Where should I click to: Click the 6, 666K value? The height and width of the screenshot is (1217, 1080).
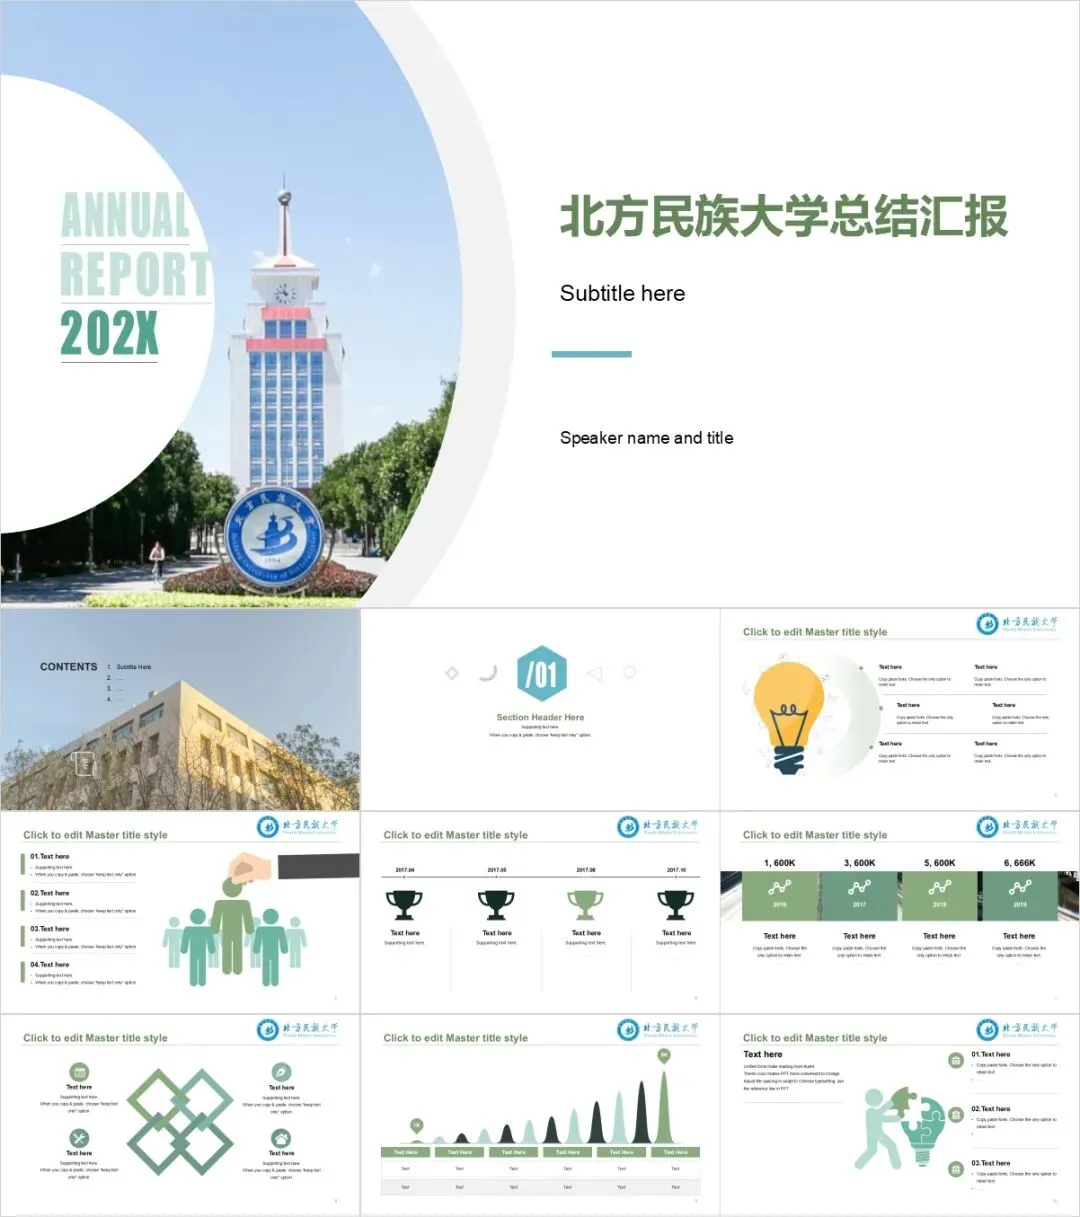coord(1020,863)
